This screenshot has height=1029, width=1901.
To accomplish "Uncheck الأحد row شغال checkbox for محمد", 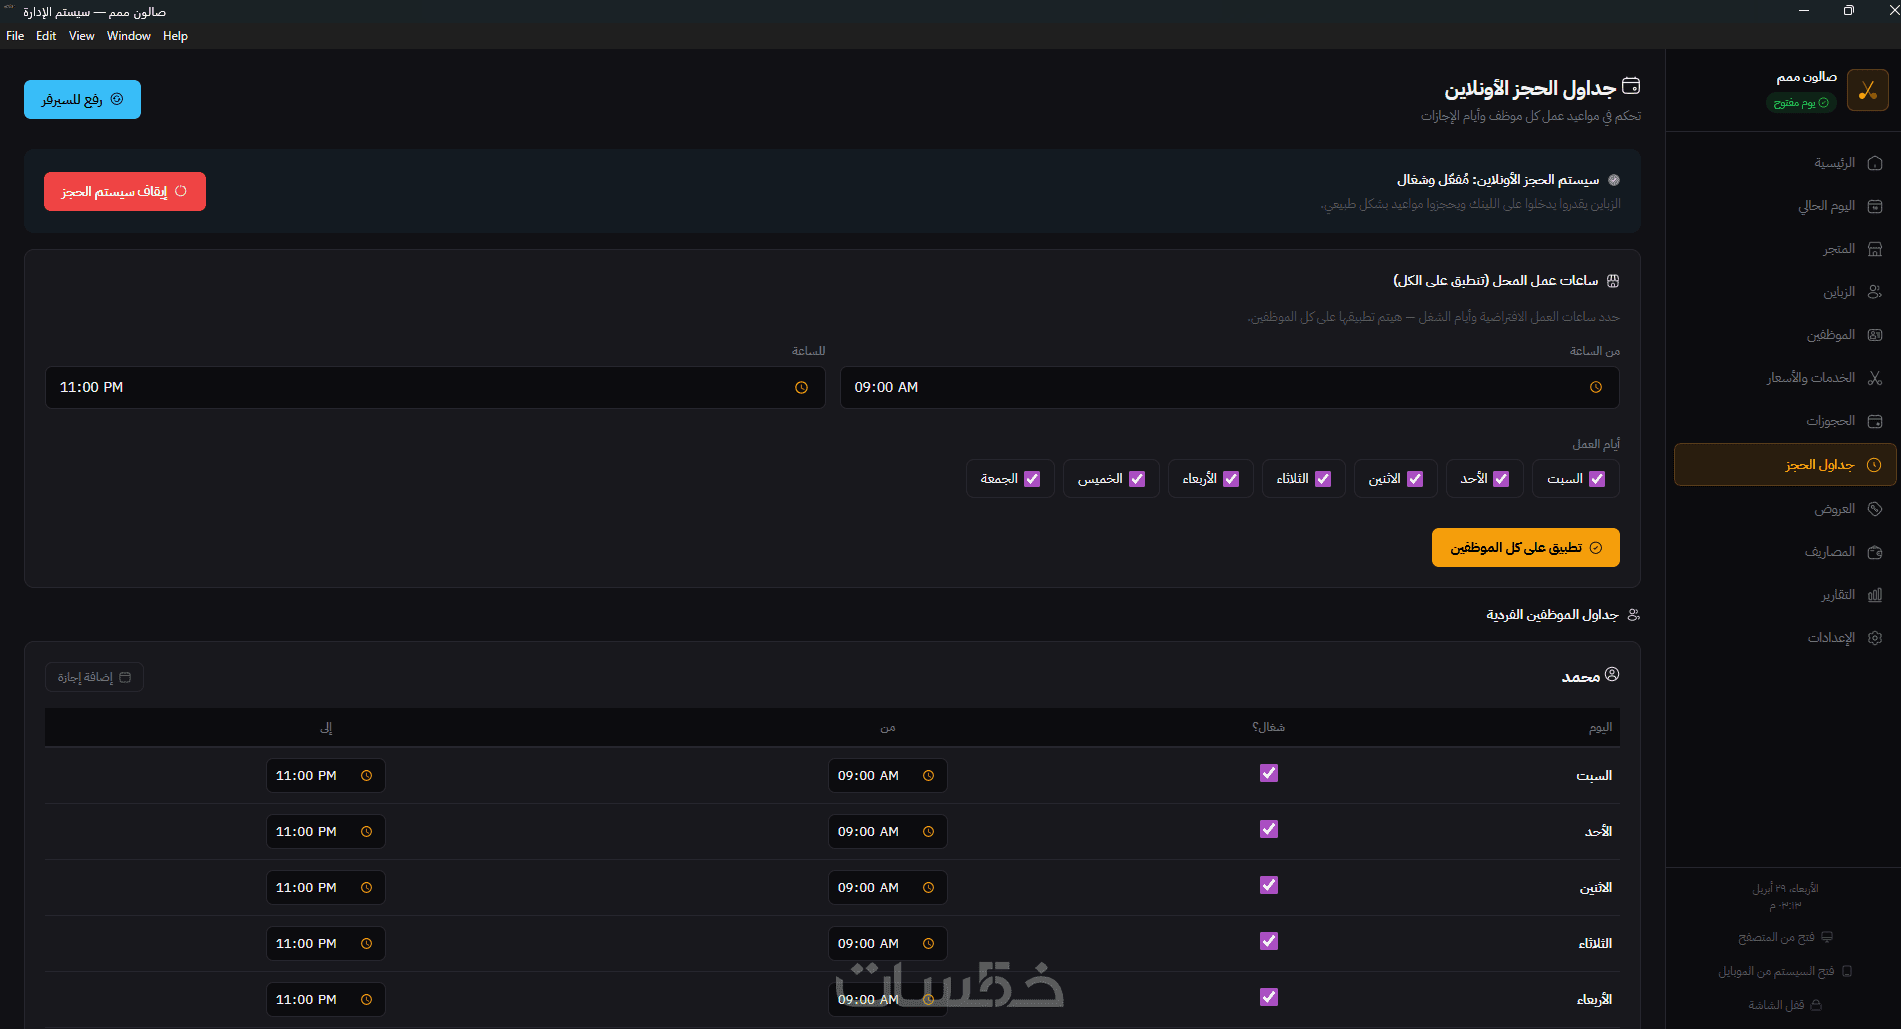I will pyautogui.click(x=1269, y=829).
